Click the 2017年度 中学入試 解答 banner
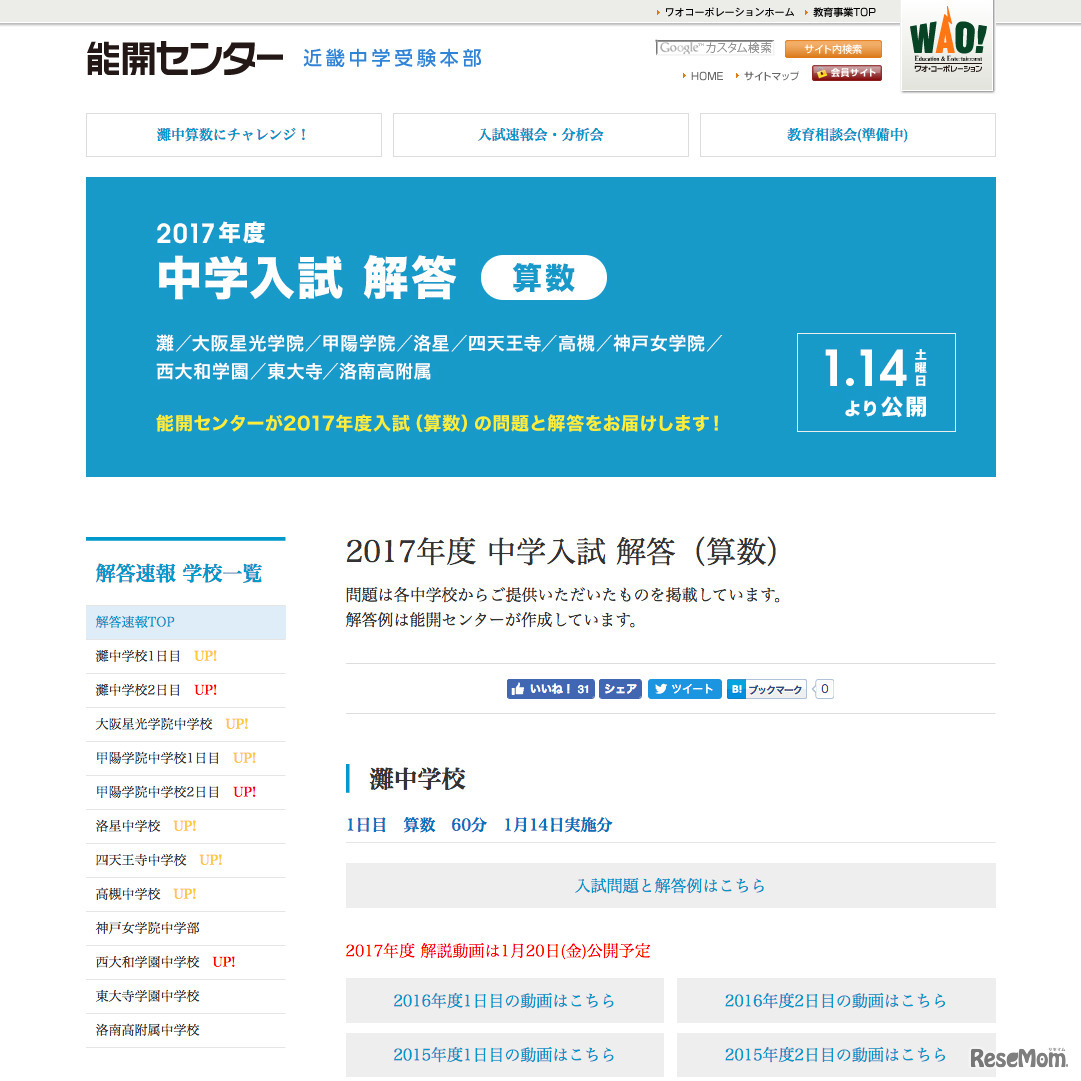The width and height of the screenshot is (1081, 1081). click(540, 327)
